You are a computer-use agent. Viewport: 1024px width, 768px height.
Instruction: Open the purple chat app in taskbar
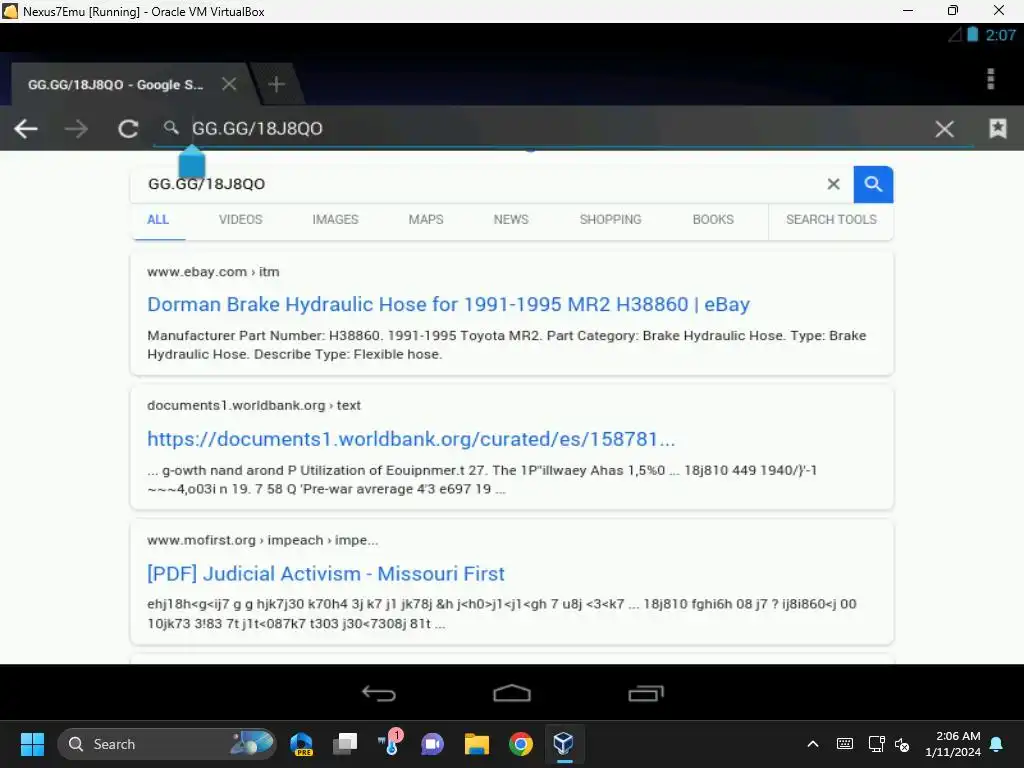(x=432, y=744)
